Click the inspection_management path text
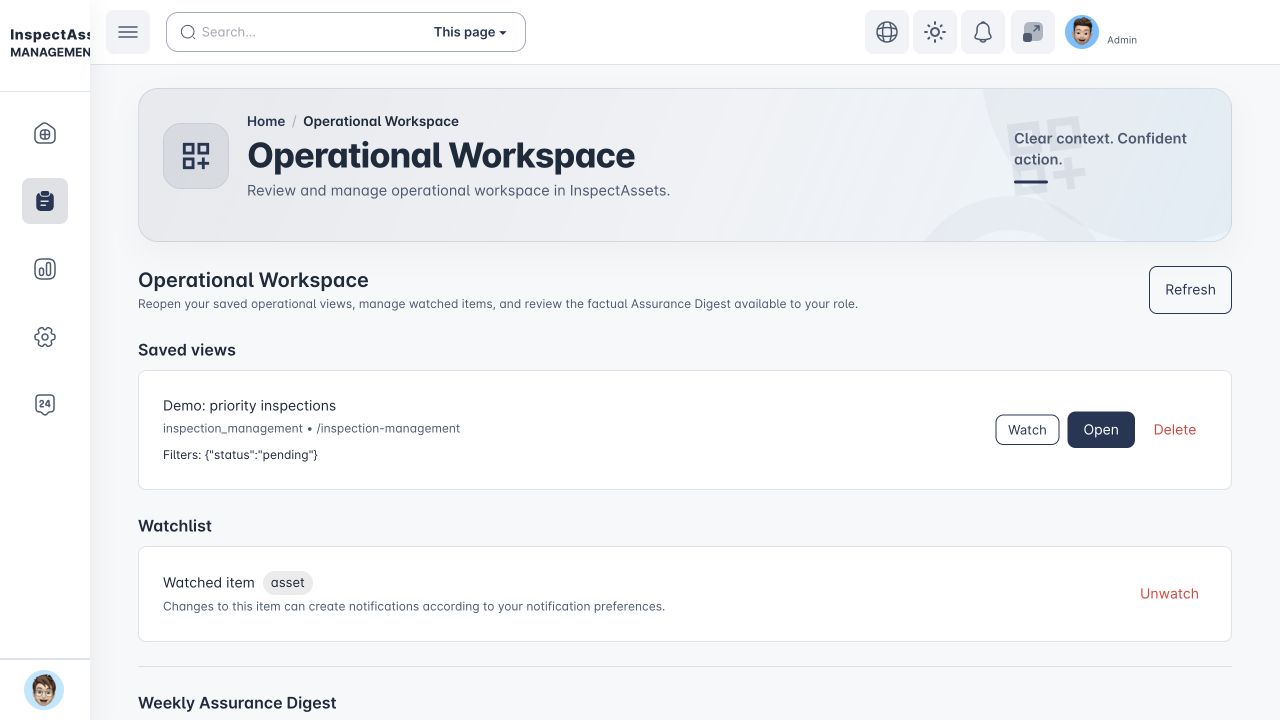 coord(311,428)
